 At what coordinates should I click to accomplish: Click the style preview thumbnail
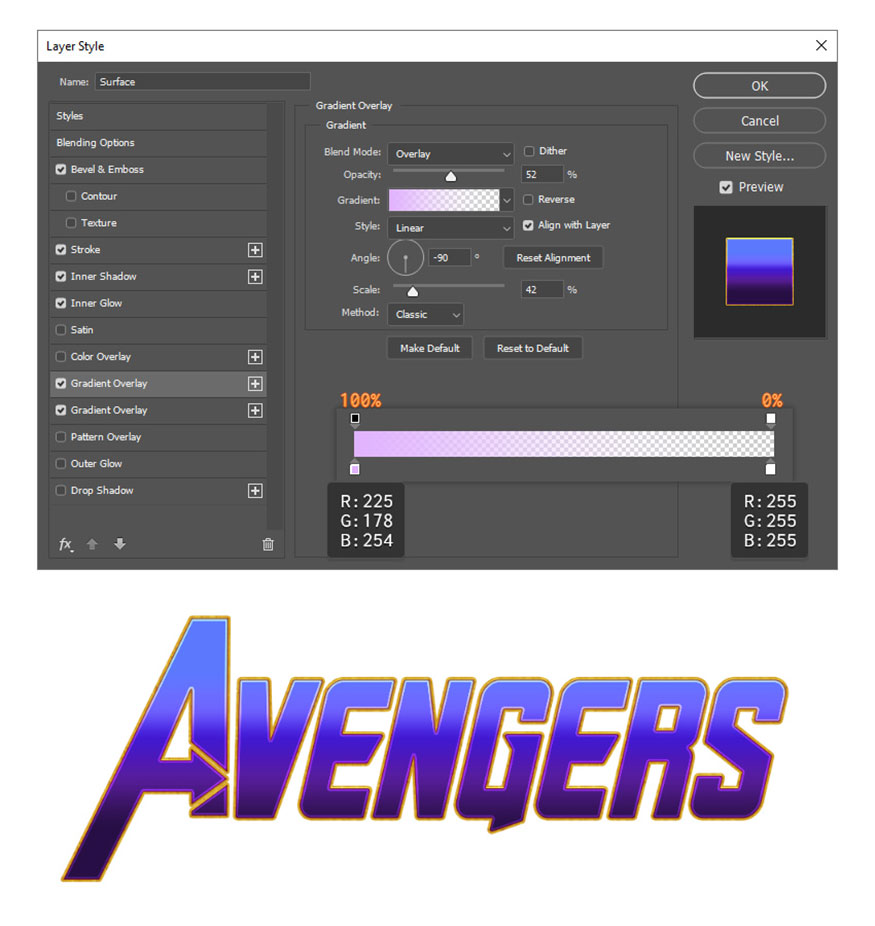(x=759, y=272)
